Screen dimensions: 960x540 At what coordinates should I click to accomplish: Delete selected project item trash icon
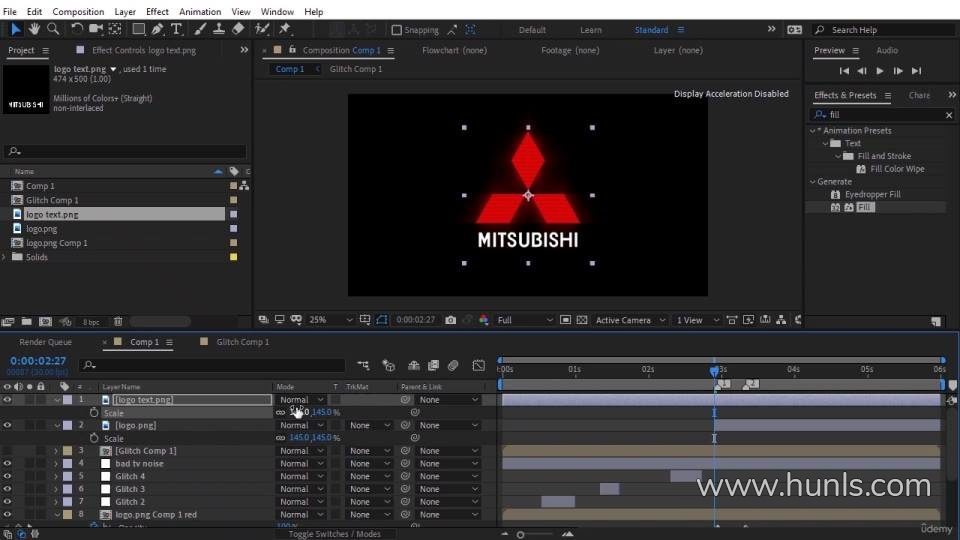pos(118,321)
